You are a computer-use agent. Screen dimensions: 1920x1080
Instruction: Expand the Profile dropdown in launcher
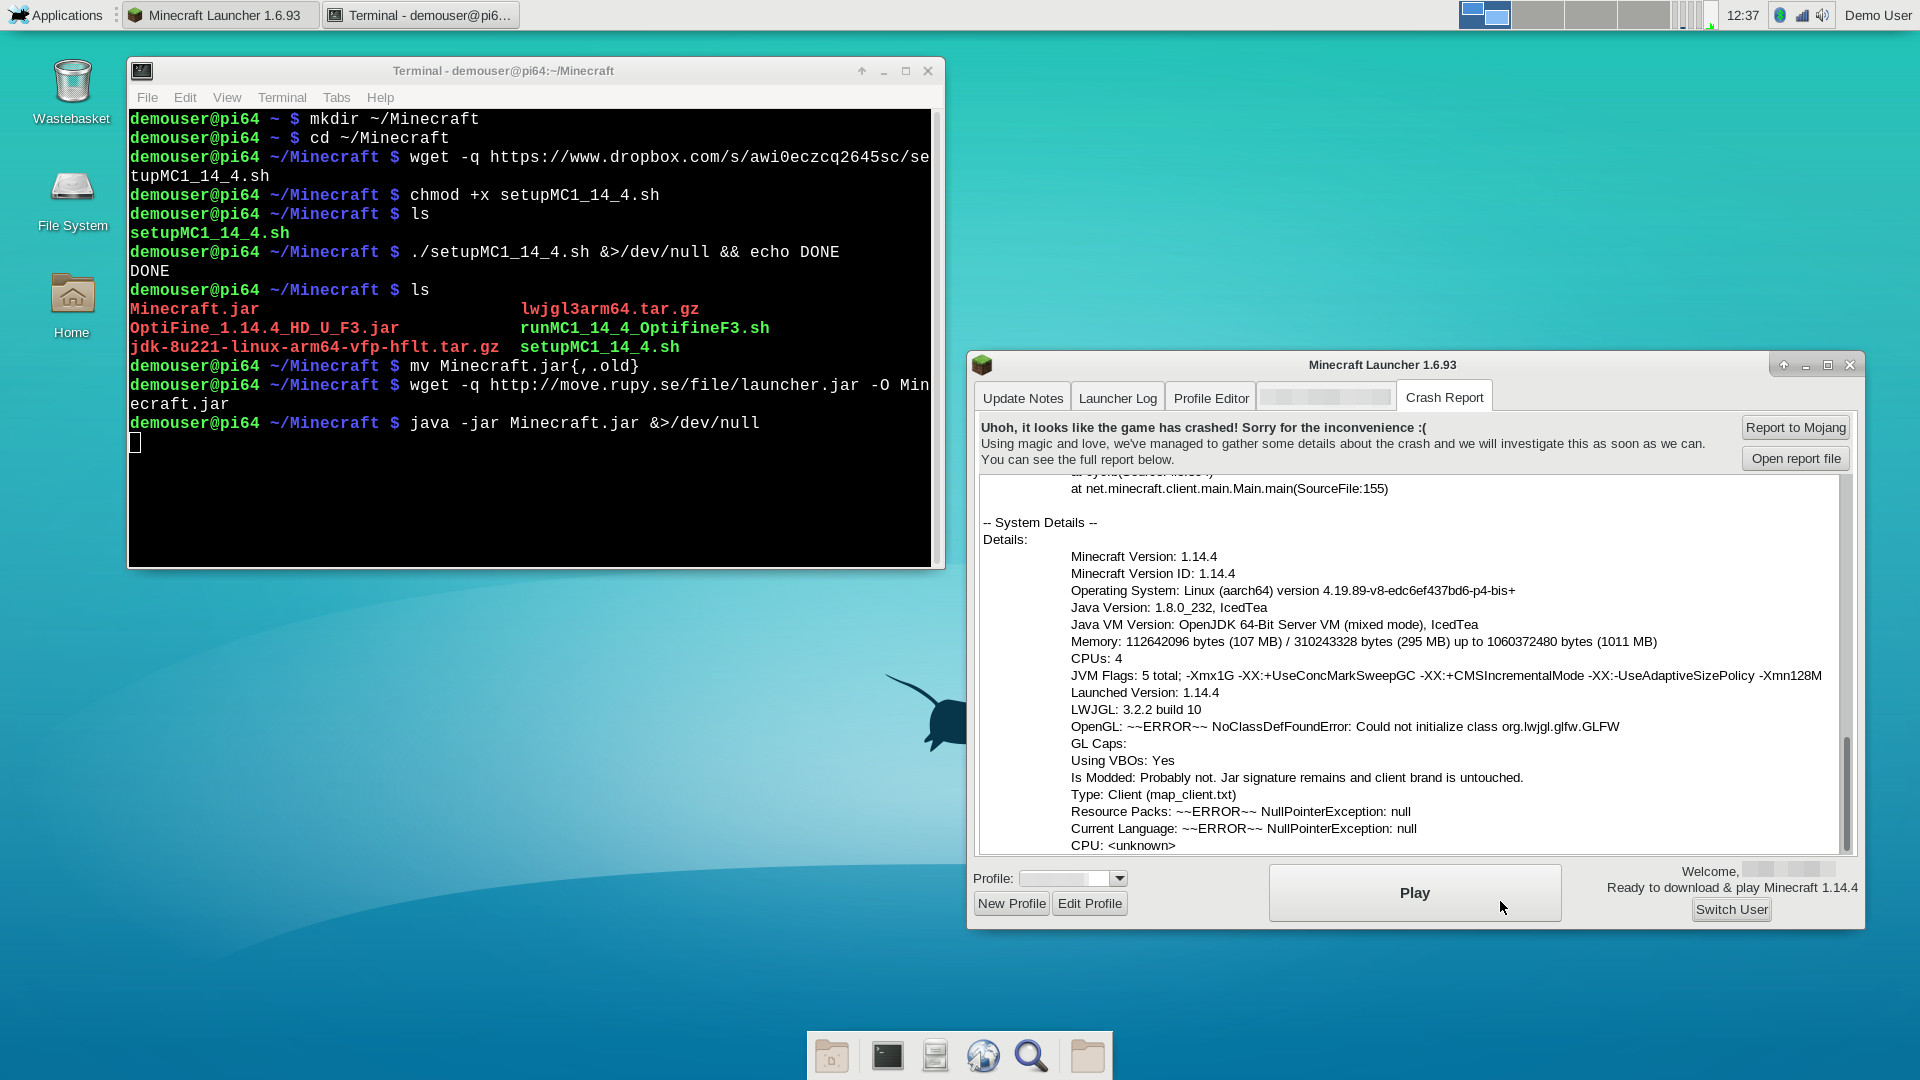[1119, 879]
